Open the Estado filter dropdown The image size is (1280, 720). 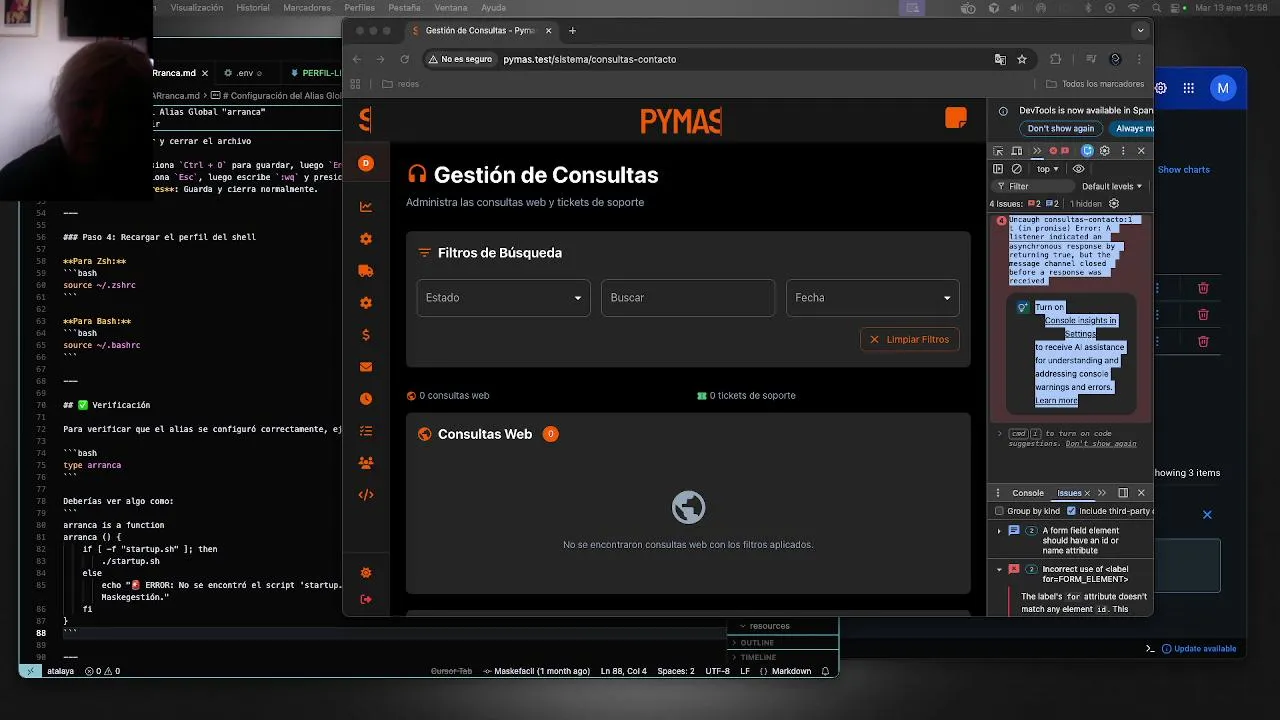pyautogui.click(x=503, y=297)
